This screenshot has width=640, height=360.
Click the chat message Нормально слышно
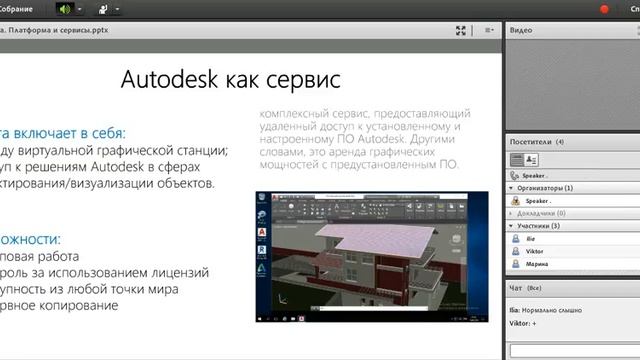pyautogui.click(x=545, y=310)
